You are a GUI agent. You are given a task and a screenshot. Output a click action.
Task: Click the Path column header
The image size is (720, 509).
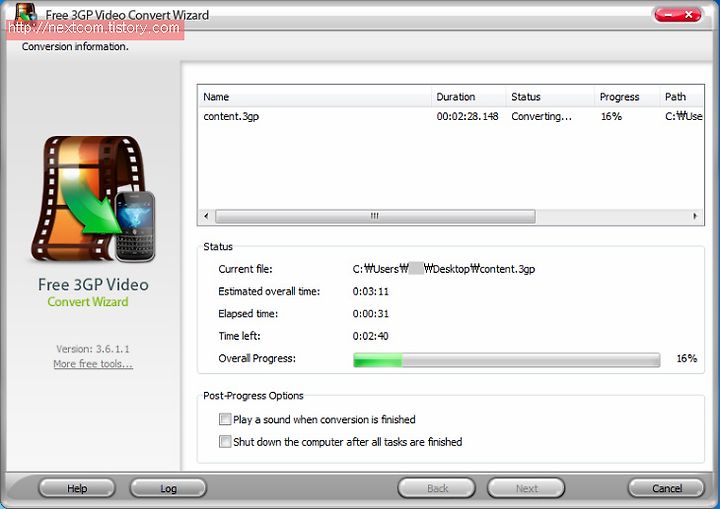681,96
